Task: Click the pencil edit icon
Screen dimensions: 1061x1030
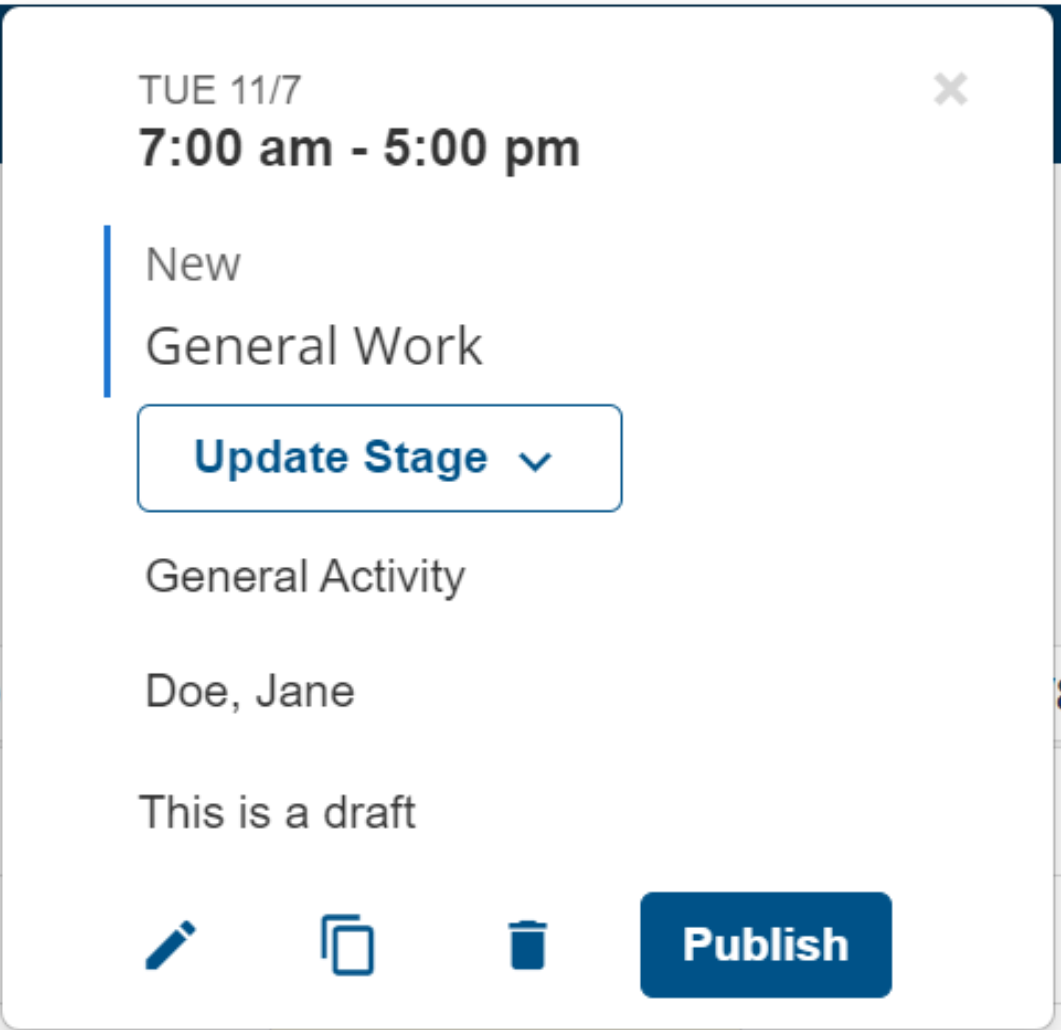Action: tap(171, 945)
